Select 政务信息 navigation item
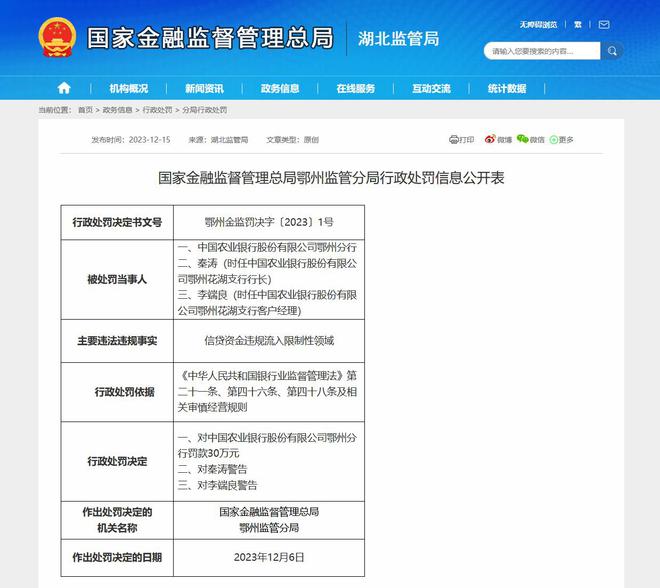The width and height of the screenshot is (660, 588). 280,88
